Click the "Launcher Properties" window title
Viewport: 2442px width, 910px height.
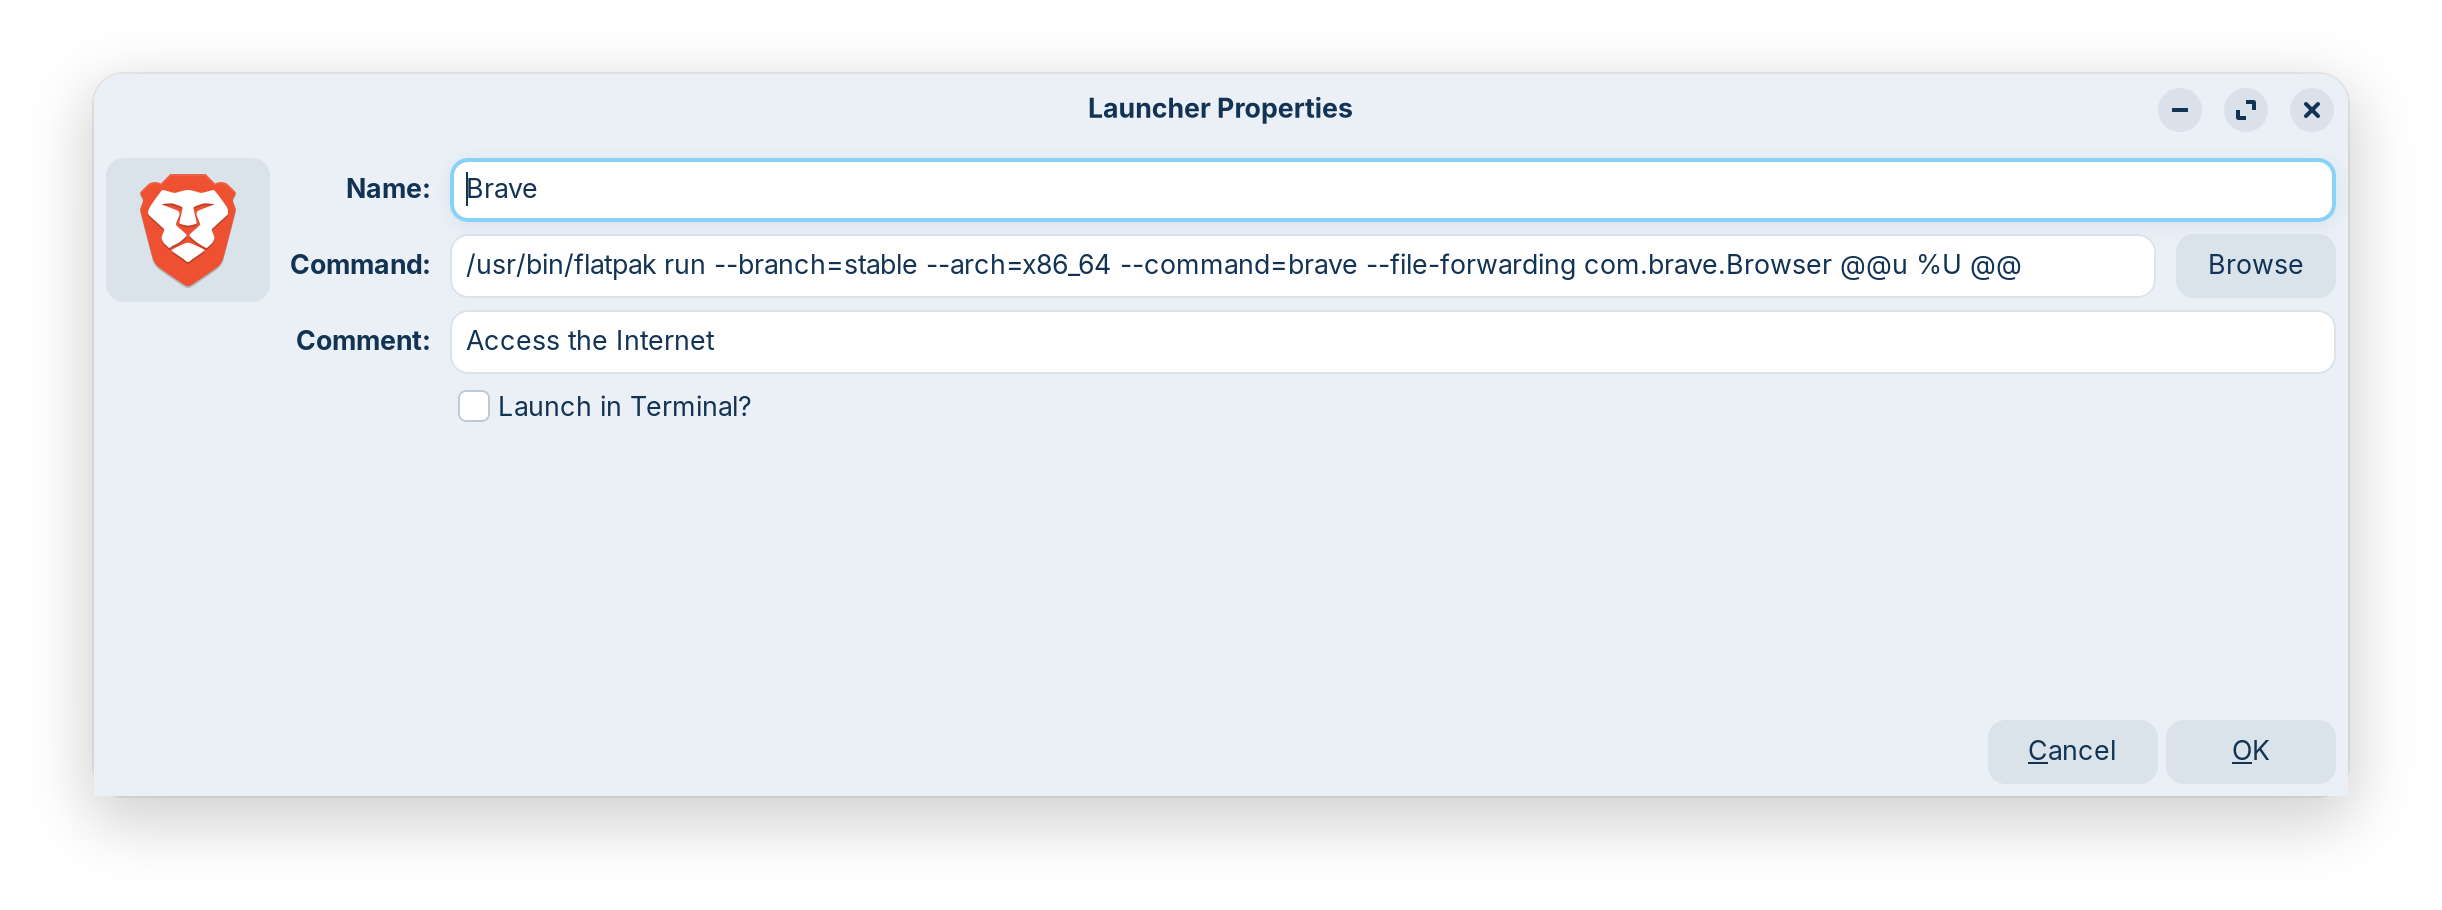(x=1220, y=109)
